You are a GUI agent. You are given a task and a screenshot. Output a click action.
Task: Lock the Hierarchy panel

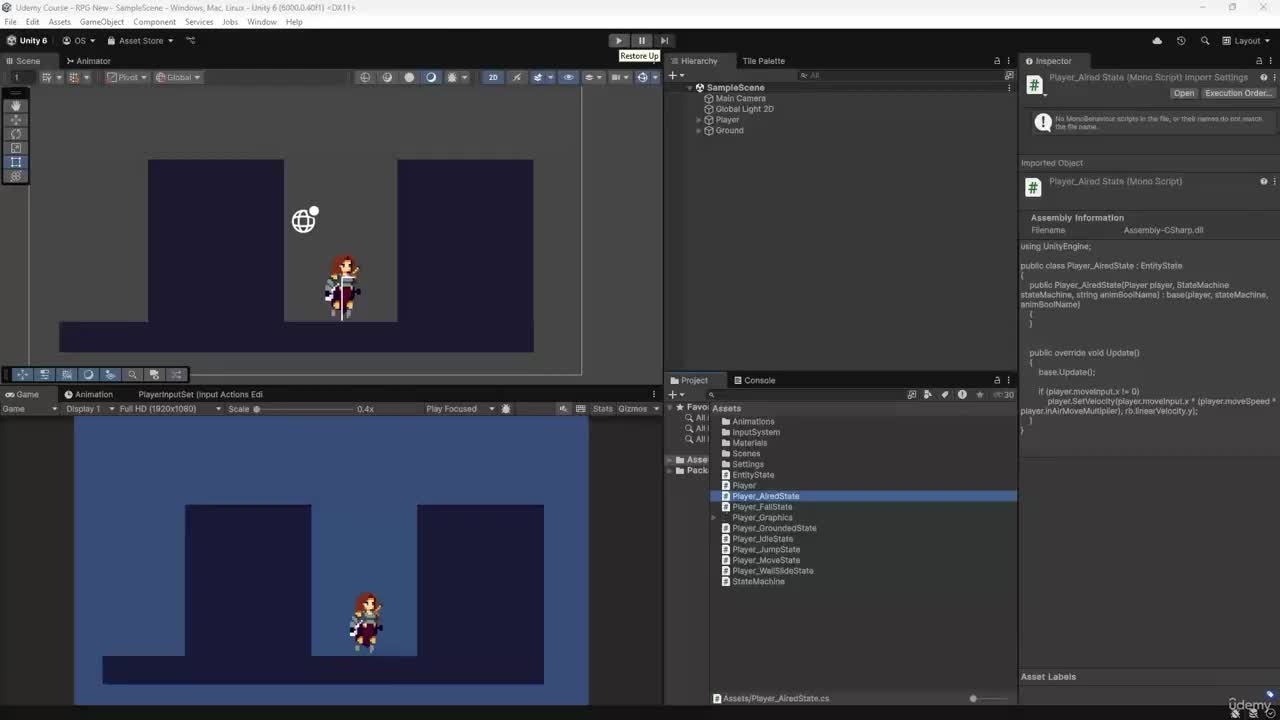[x=997, y=61]
